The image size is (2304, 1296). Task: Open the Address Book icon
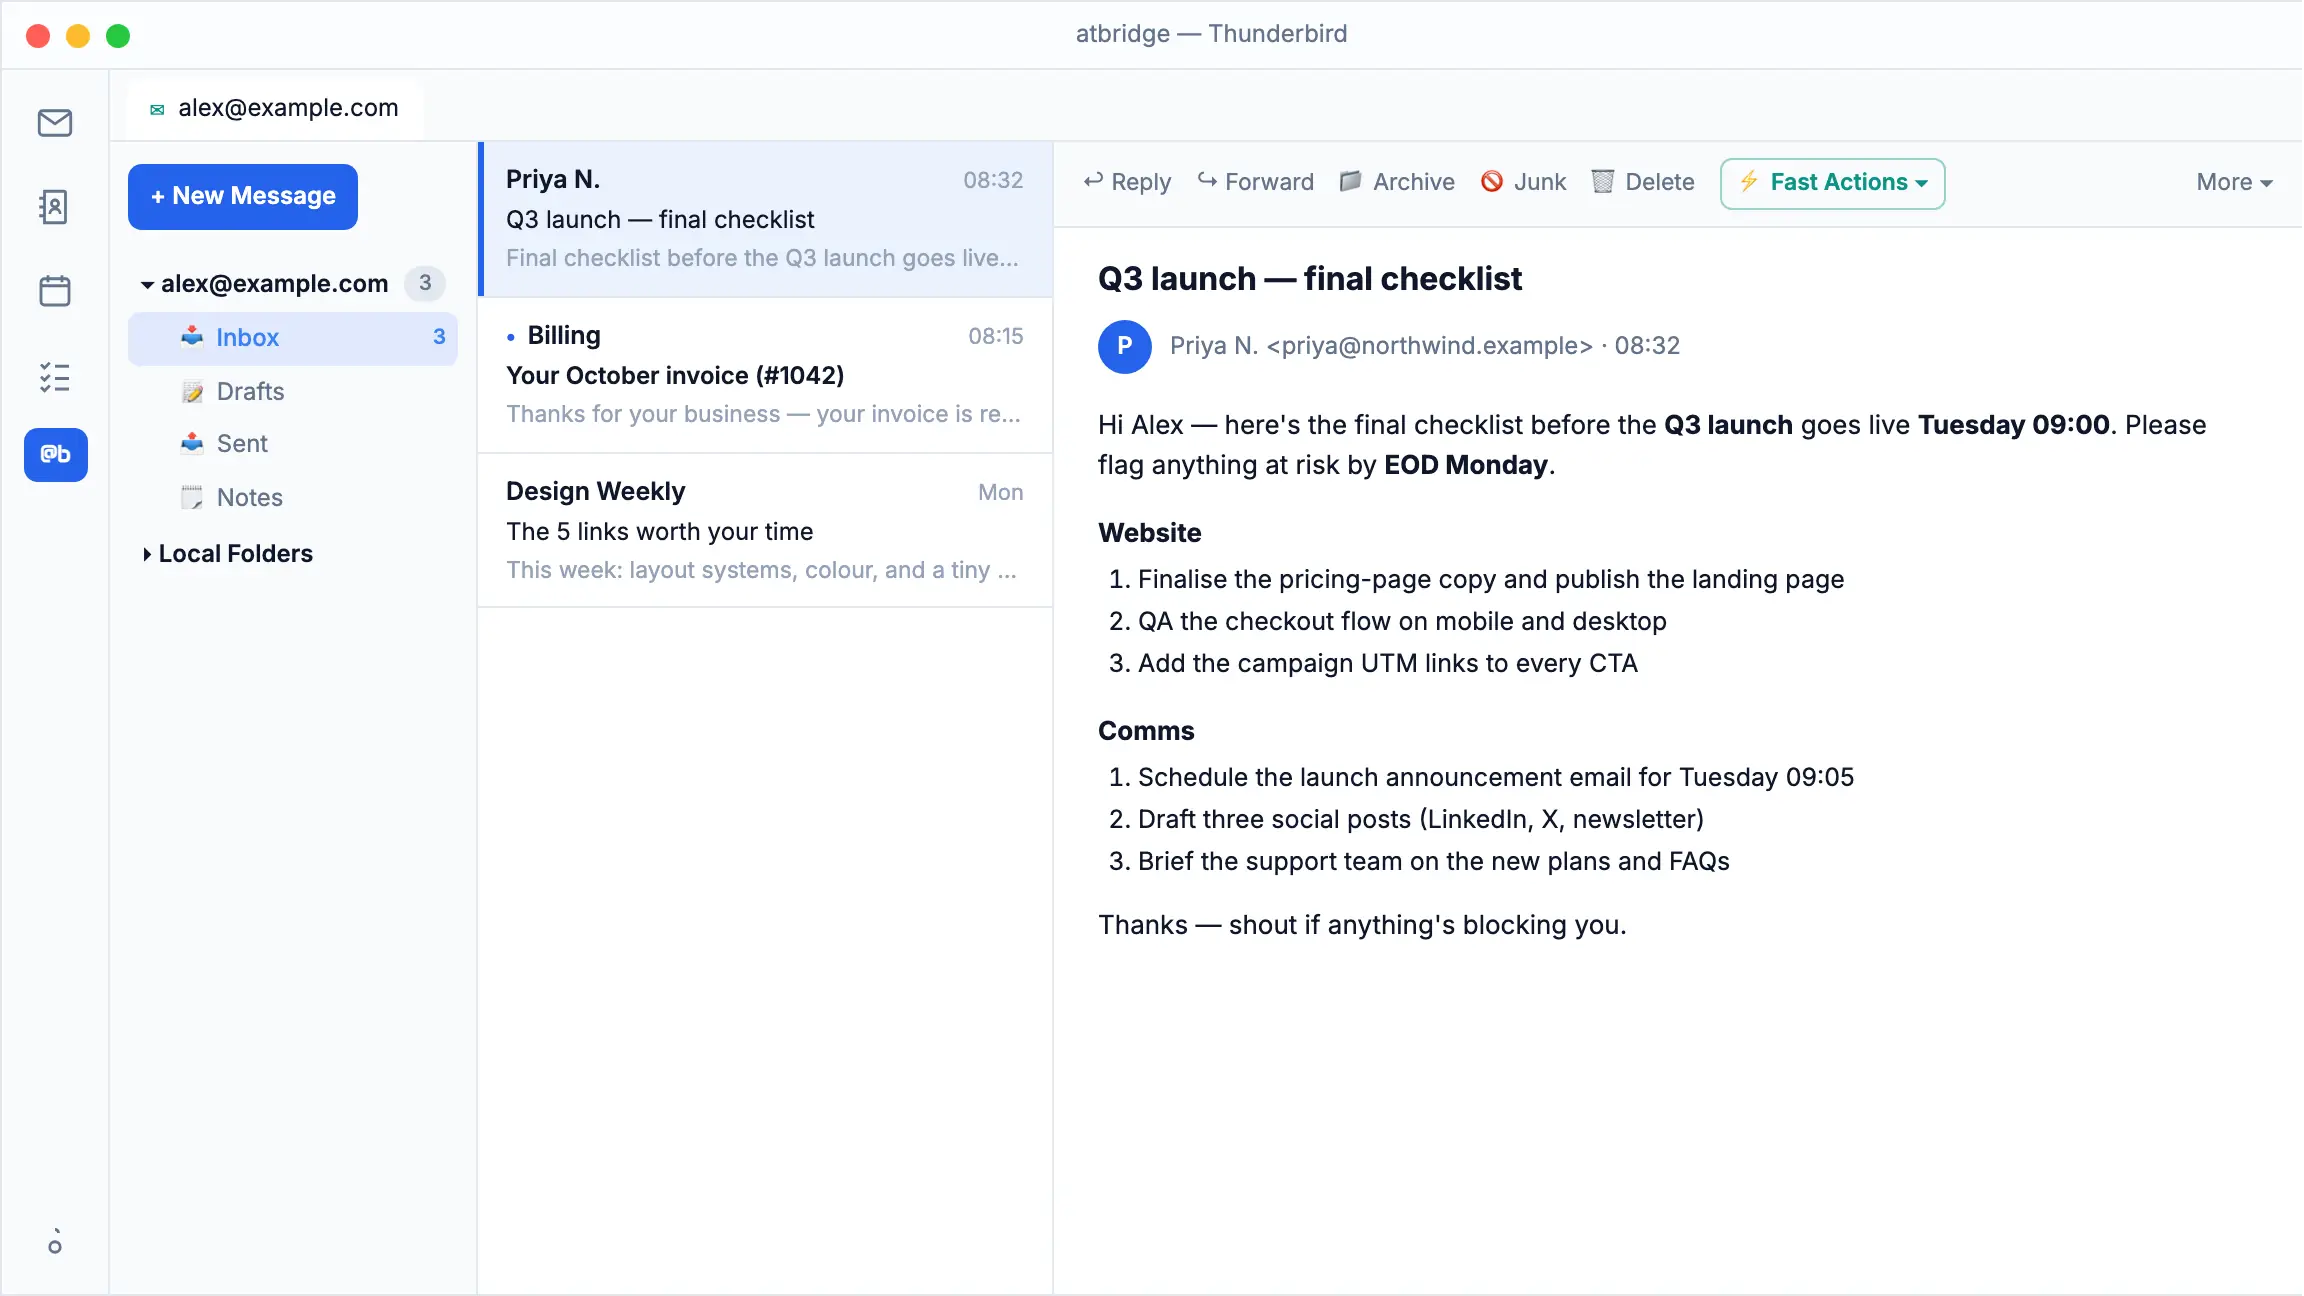point(55,207)
